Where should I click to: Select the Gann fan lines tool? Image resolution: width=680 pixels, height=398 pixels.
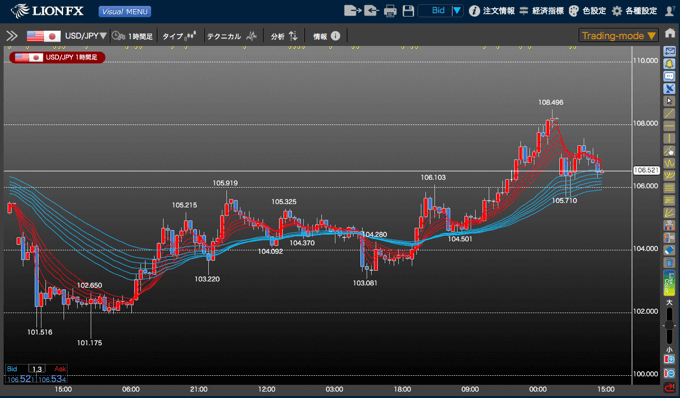point(669,213)
